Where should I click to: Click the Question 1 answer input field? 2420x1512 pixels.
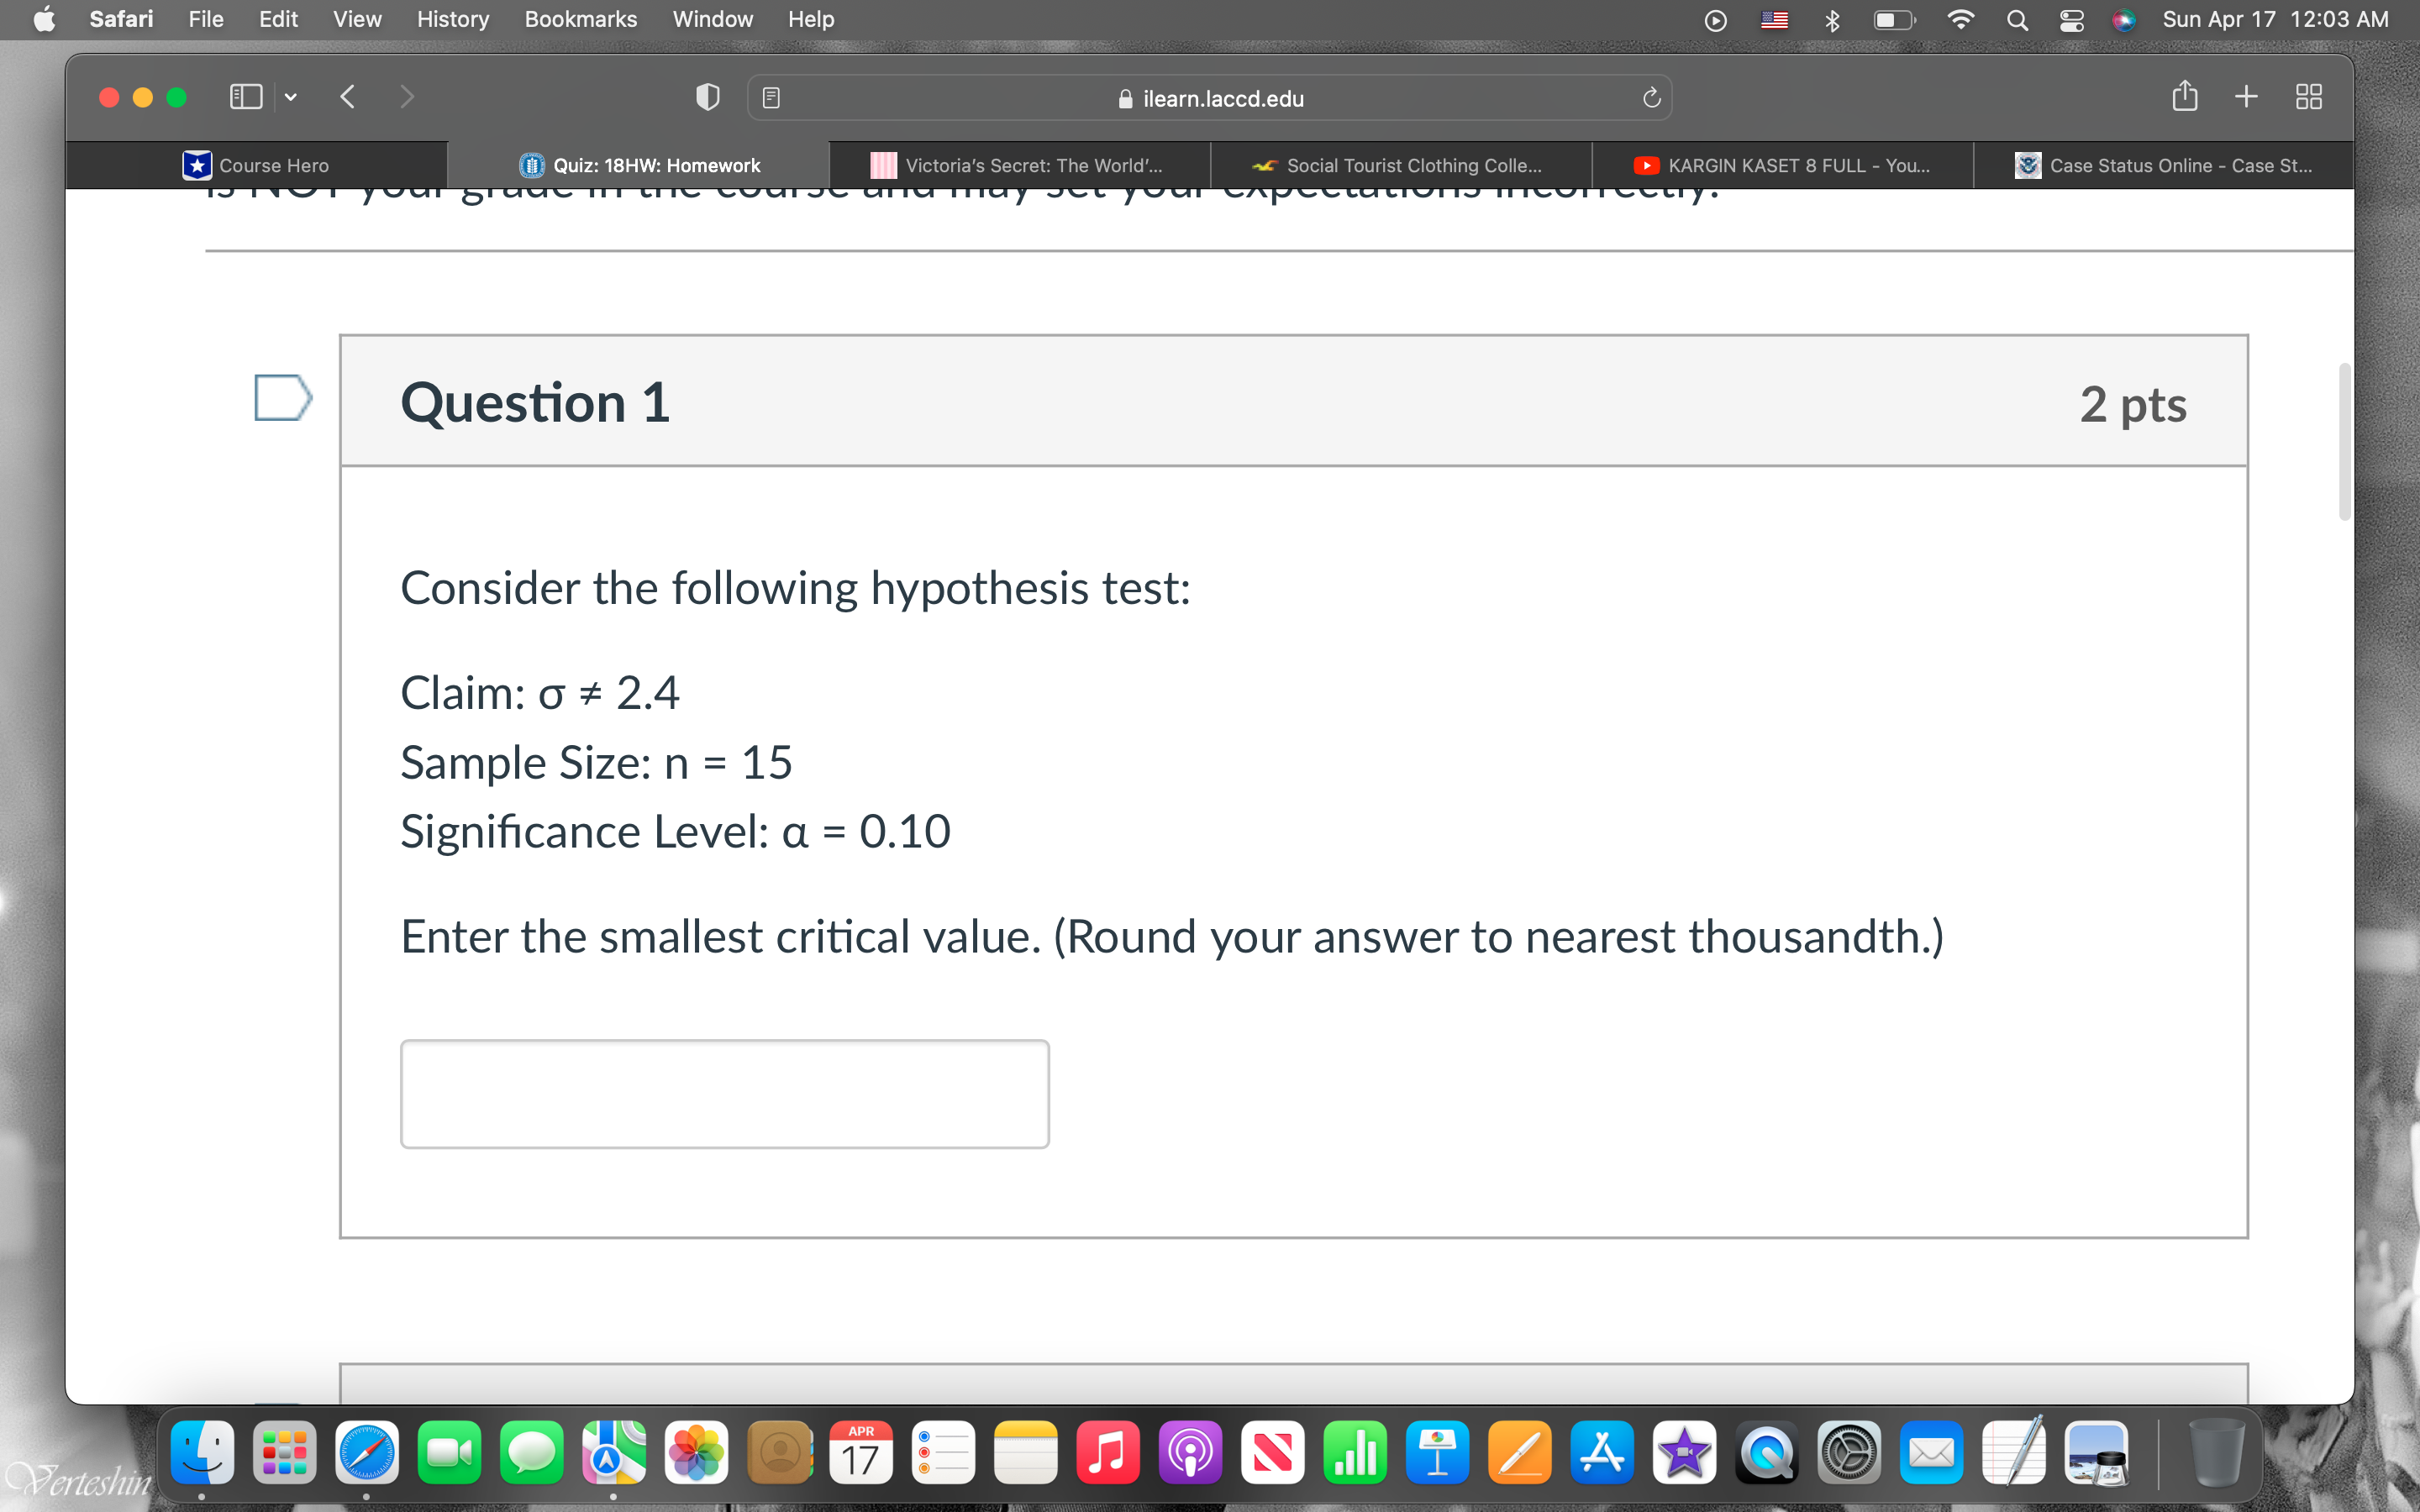pyautogui.click(x=724, y=1093)
